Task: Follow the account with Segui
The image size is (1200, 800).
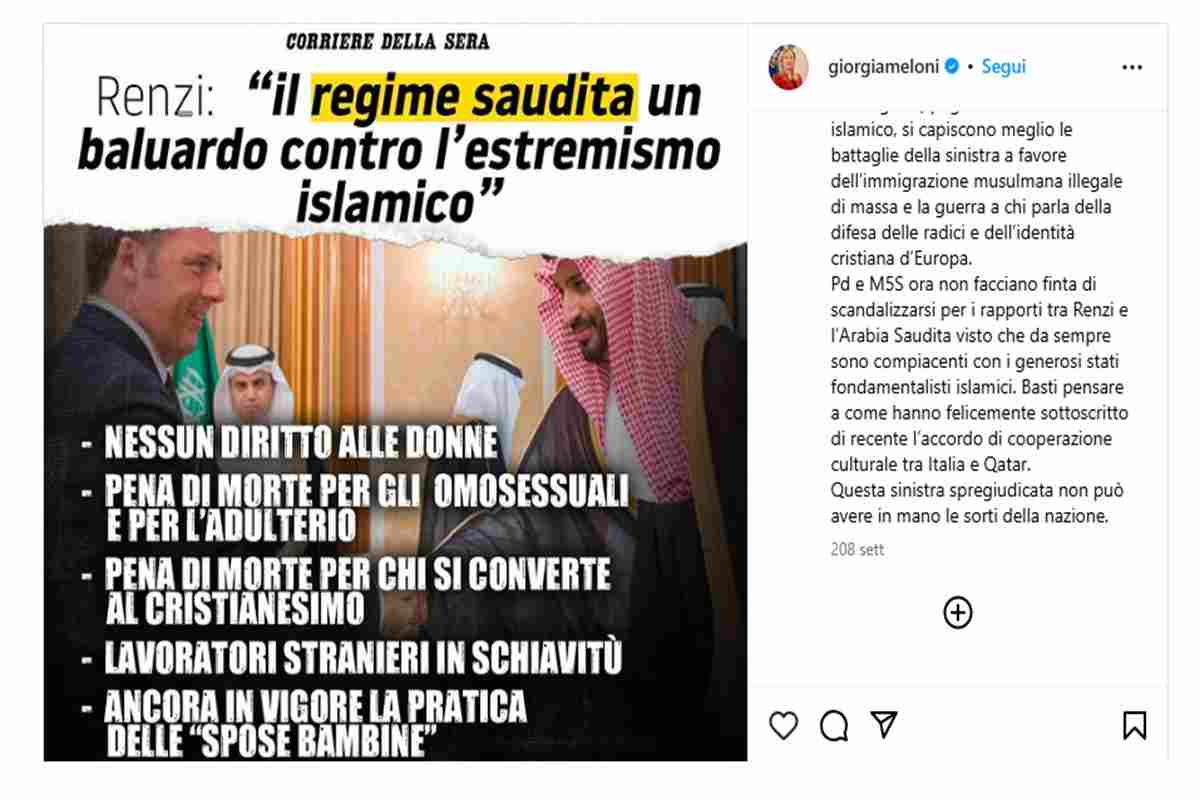Action: point(1003,67)
